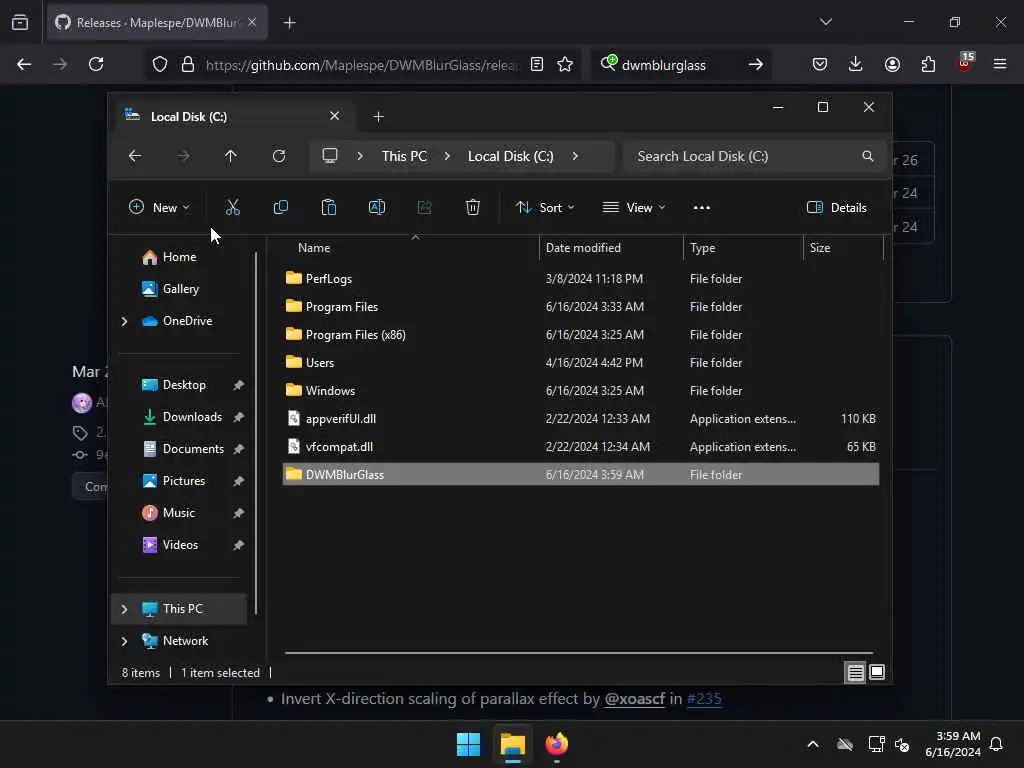Image resolution: width=1024 pixels, height=768 pixels.
Task: Open Firefox Extensions puzzle icon
Action: pyautogui.click(x=928, y=64)
